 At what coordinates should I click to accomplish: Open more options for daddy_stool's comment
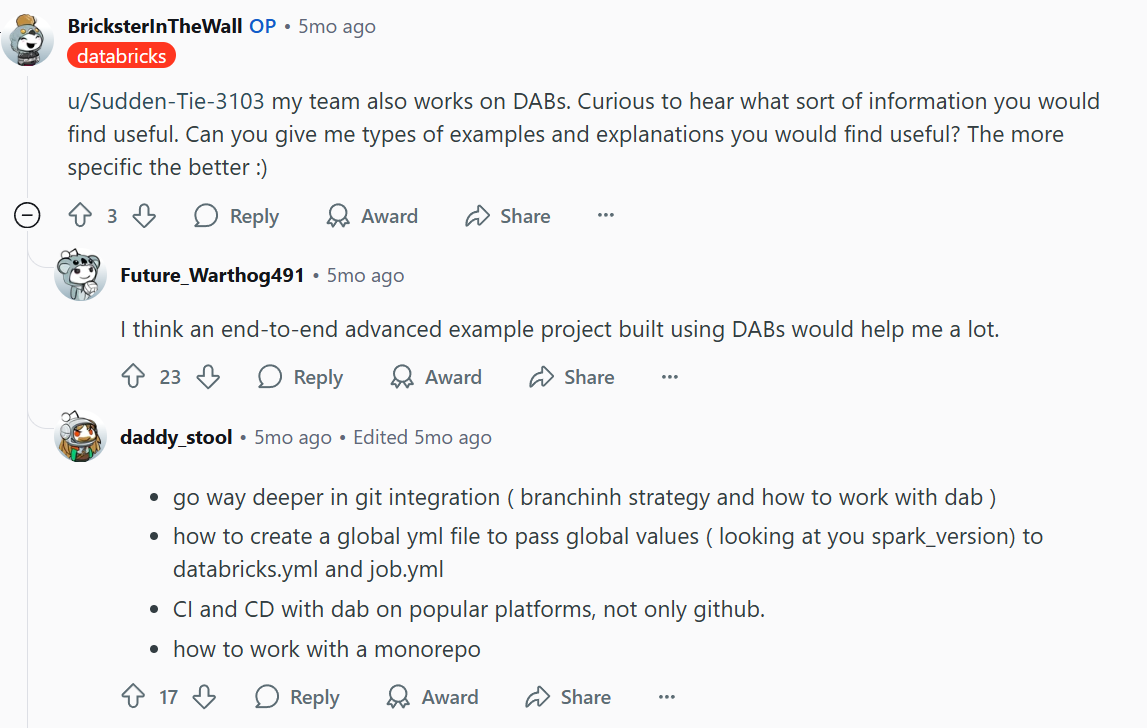pos(667,697)
